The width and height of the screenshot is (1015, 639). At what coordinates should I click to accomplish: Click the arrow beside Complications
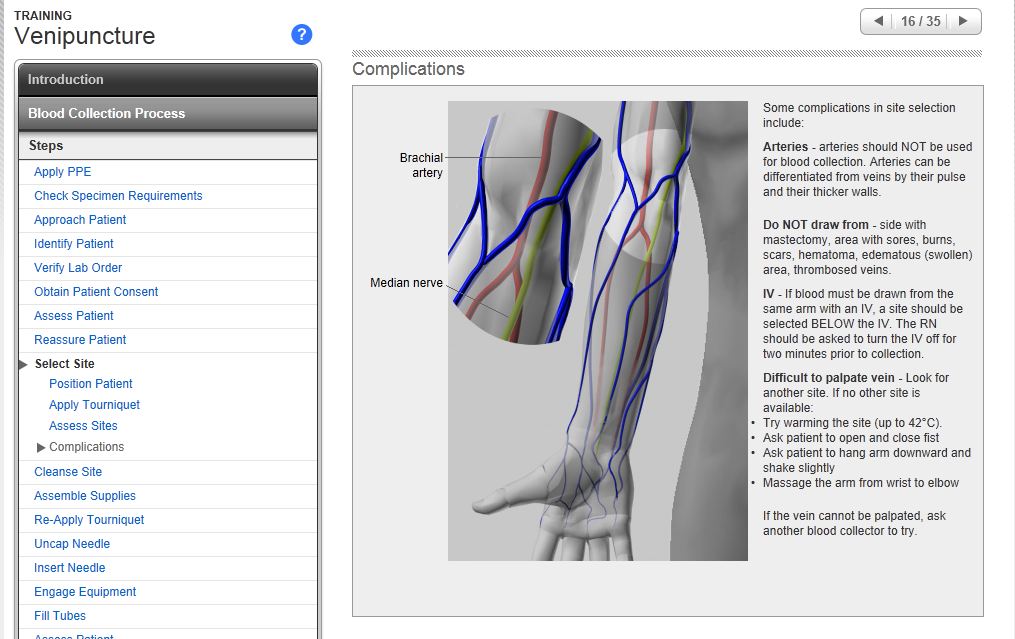pyautogui.click(x=42, y=447)
